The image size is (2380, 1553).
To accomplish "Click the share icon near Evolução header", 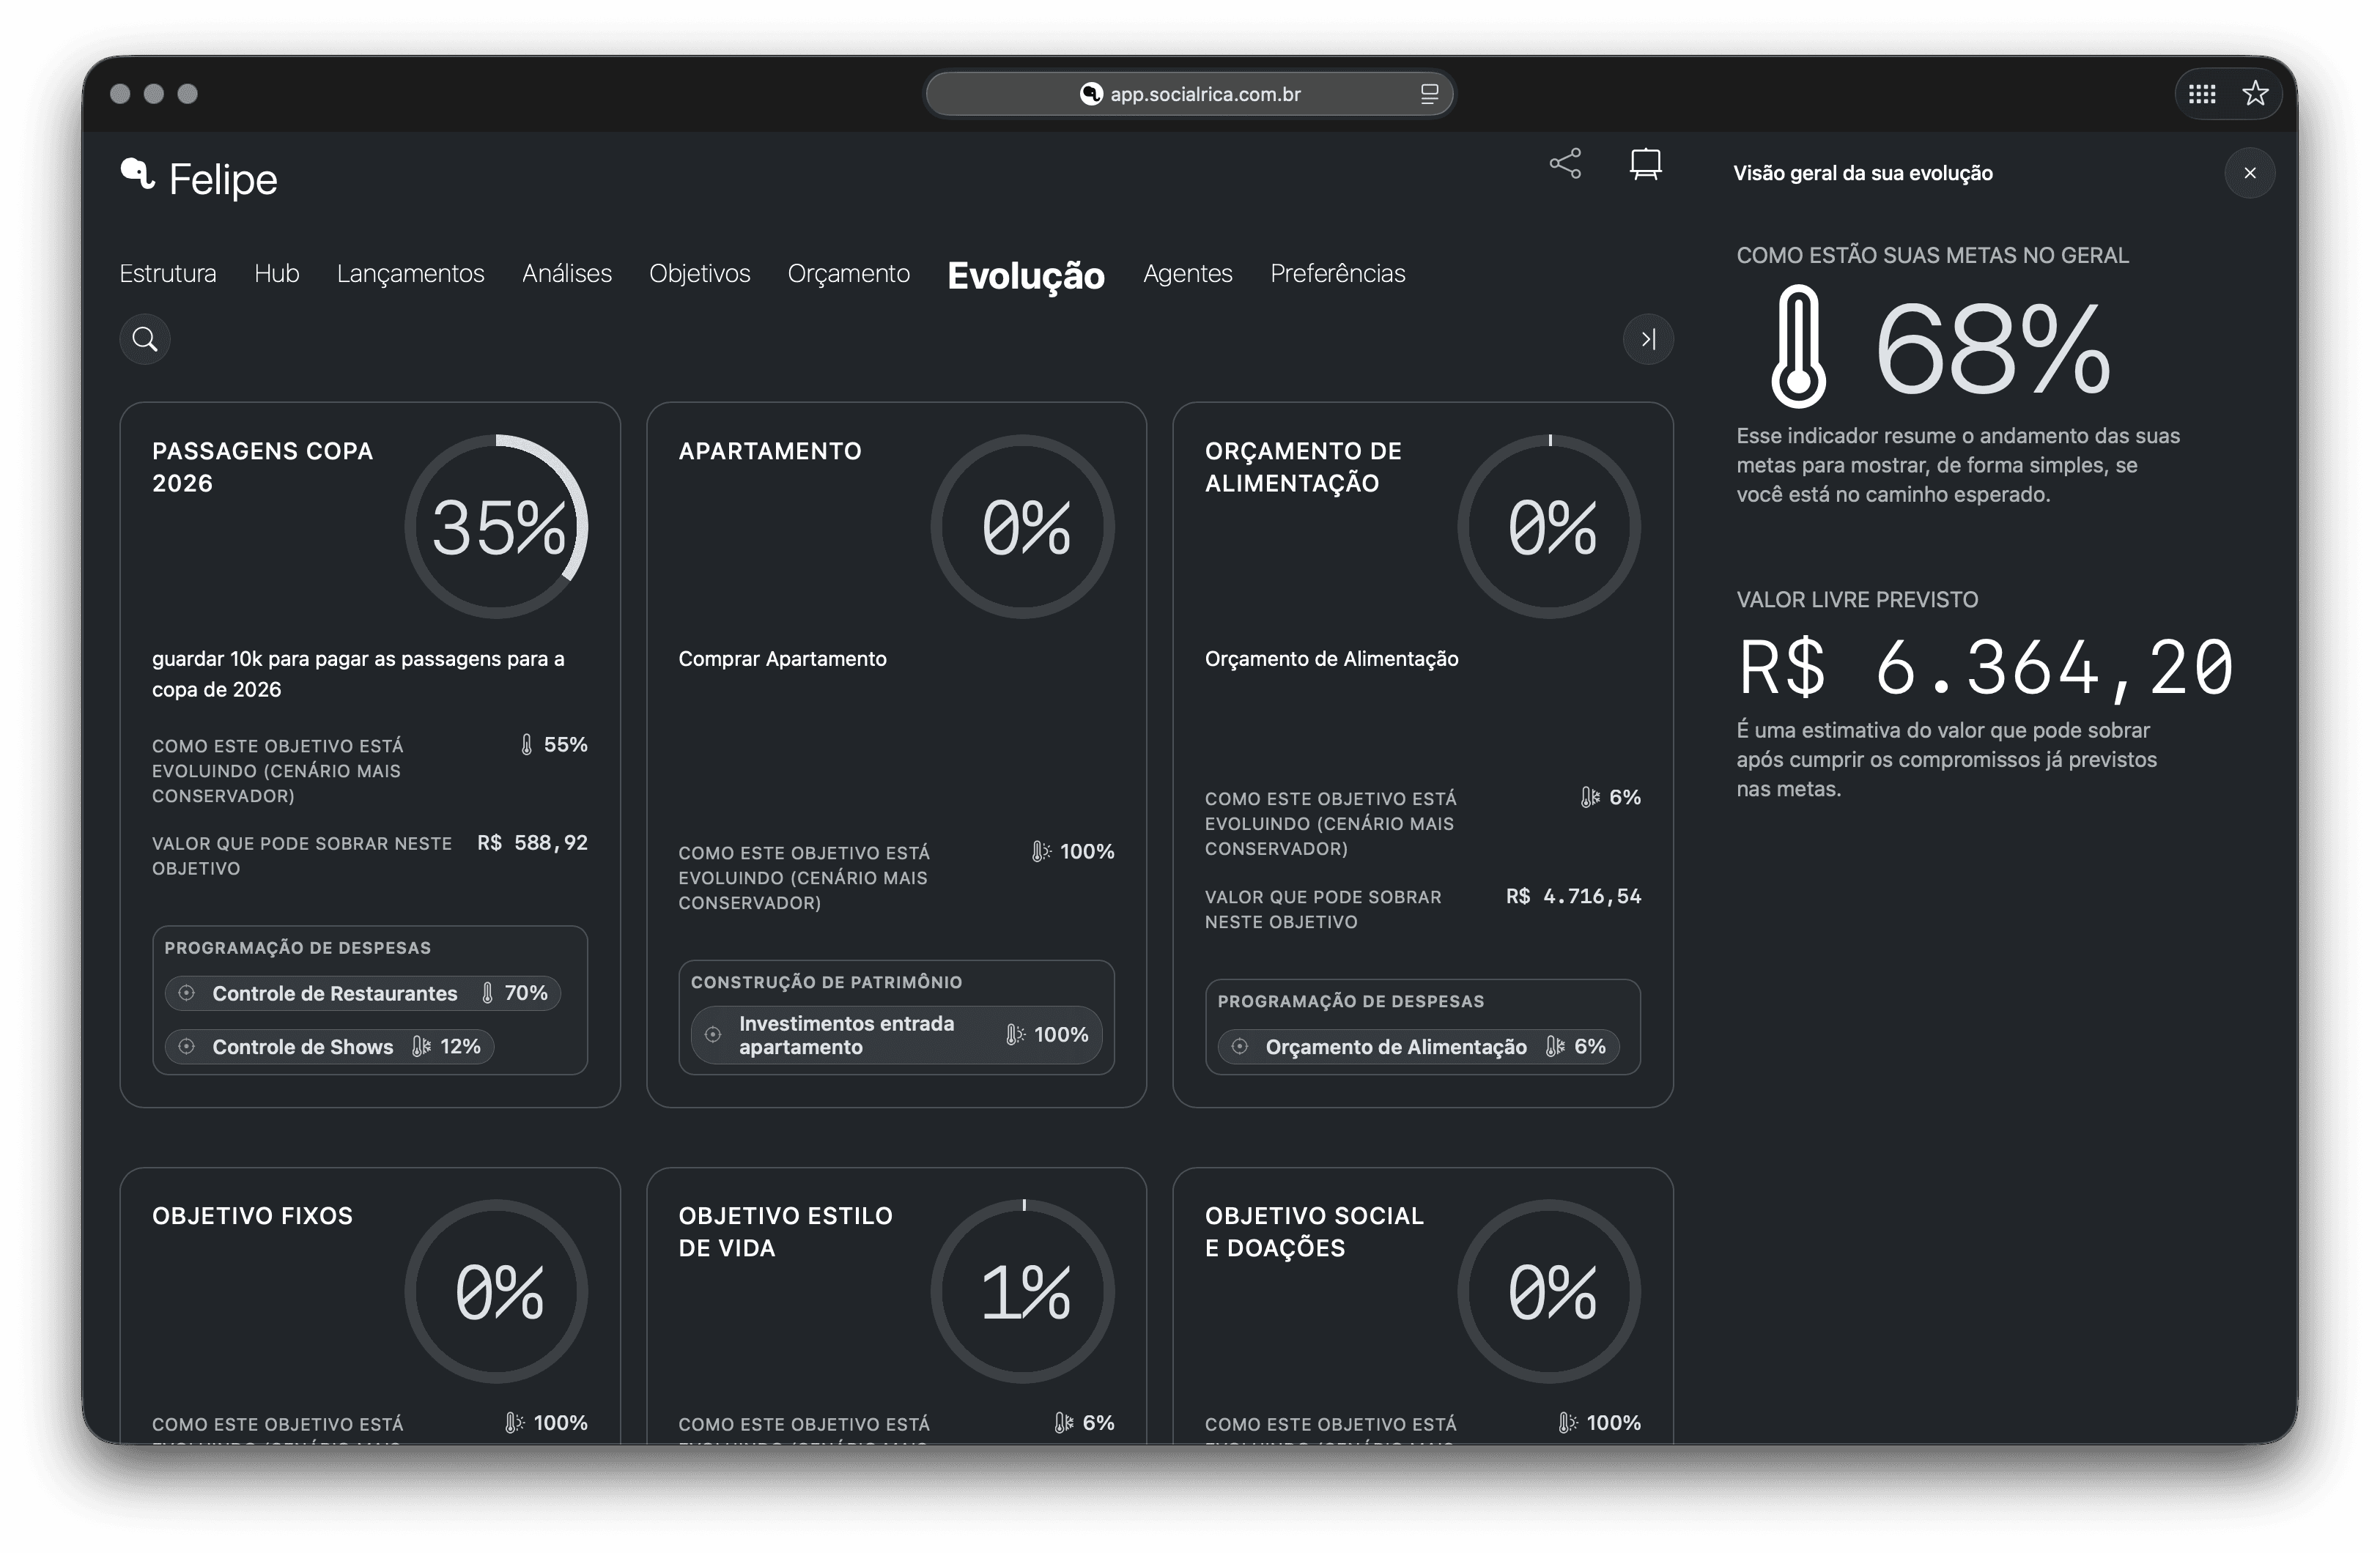I will [x=1565, y=164].
